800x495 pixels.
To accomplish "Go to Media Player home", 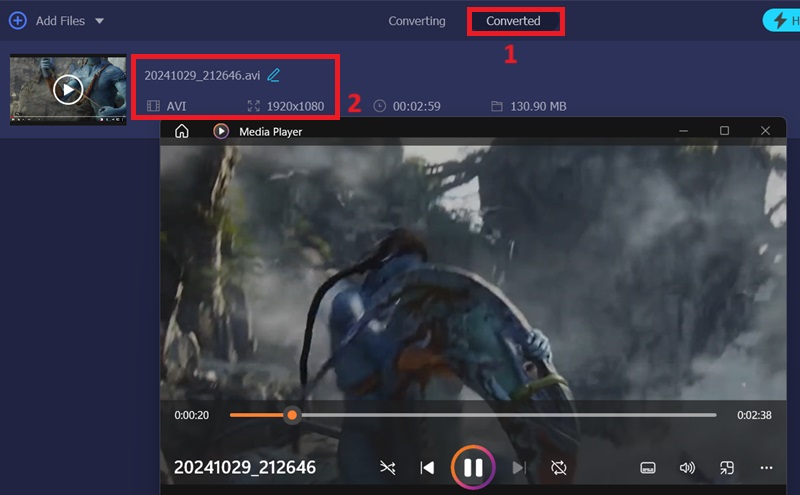I will click(182, 132).
